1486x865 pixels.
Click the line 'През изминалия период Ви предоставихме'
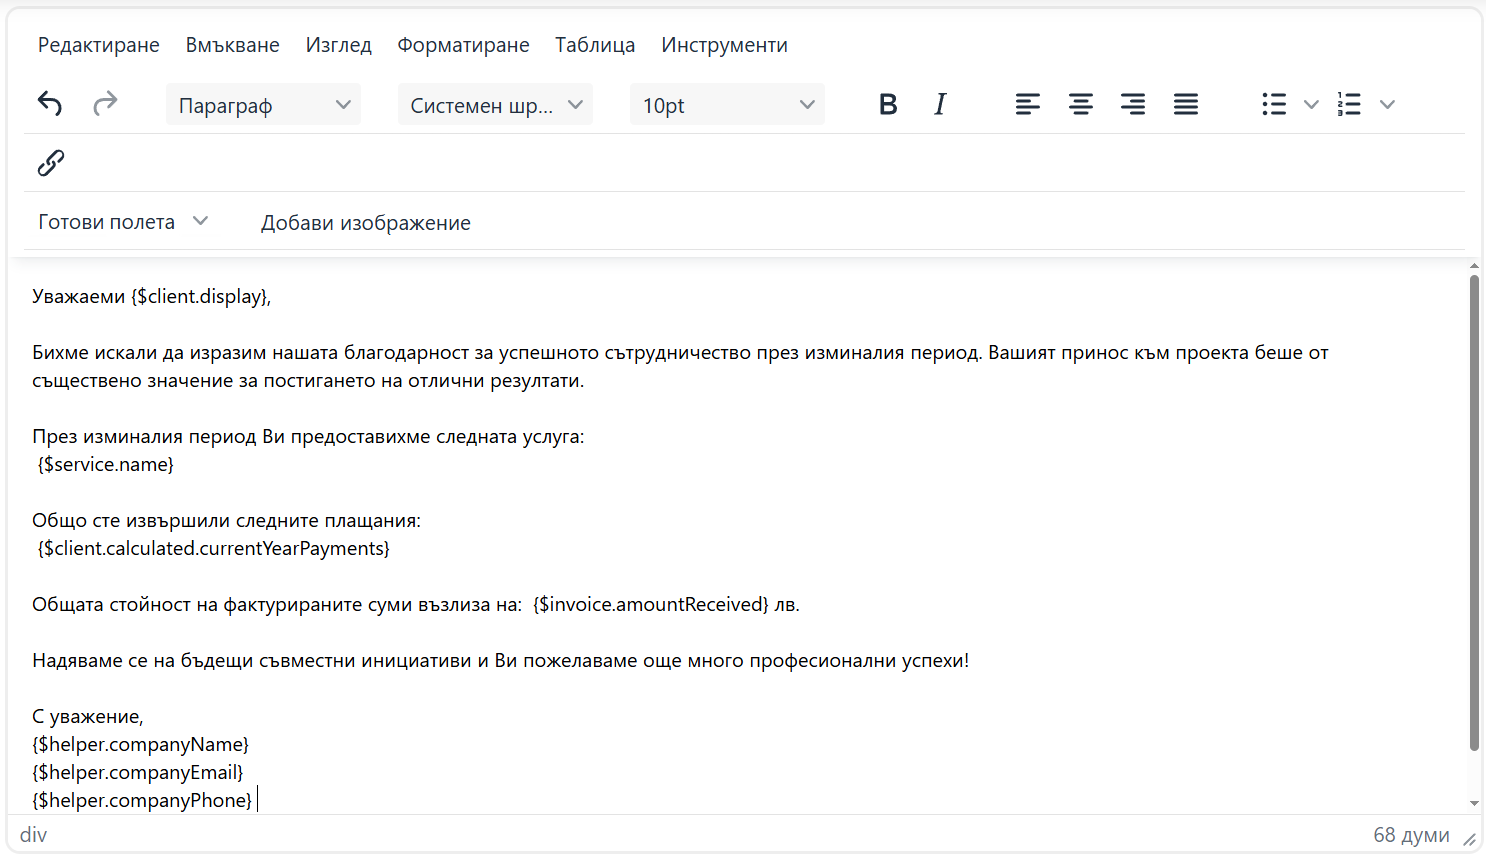pos(308,436)
